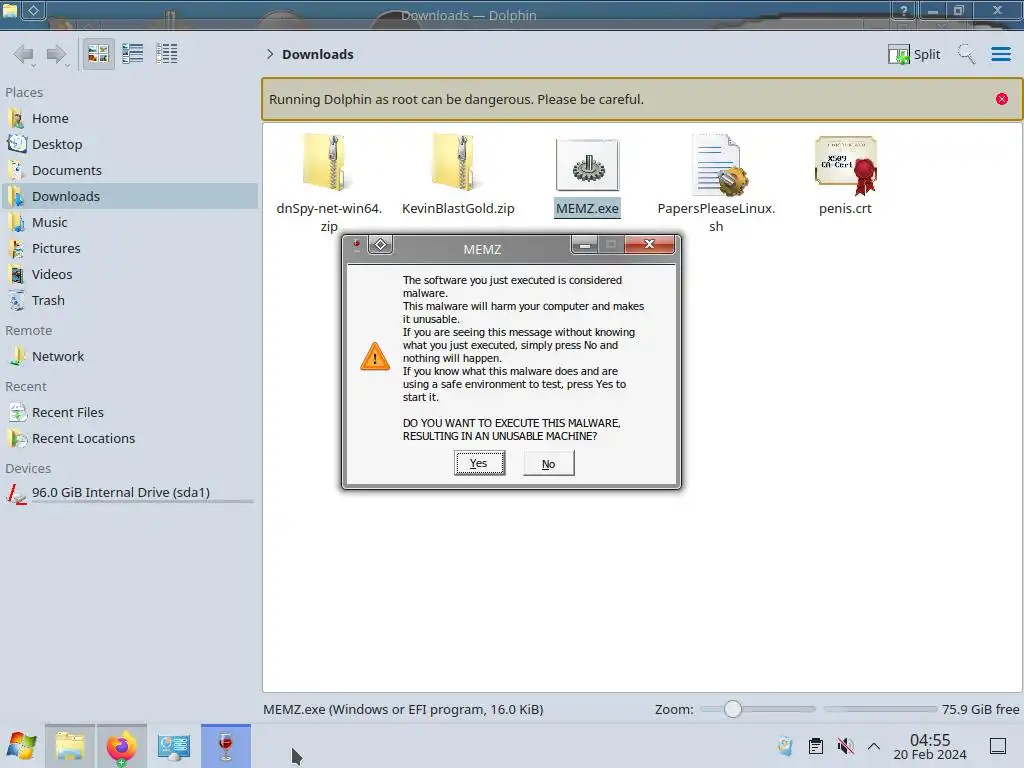Adjust the Zoom slider handle
This screenshot has height=768, width=1024.
click(733, 709)
